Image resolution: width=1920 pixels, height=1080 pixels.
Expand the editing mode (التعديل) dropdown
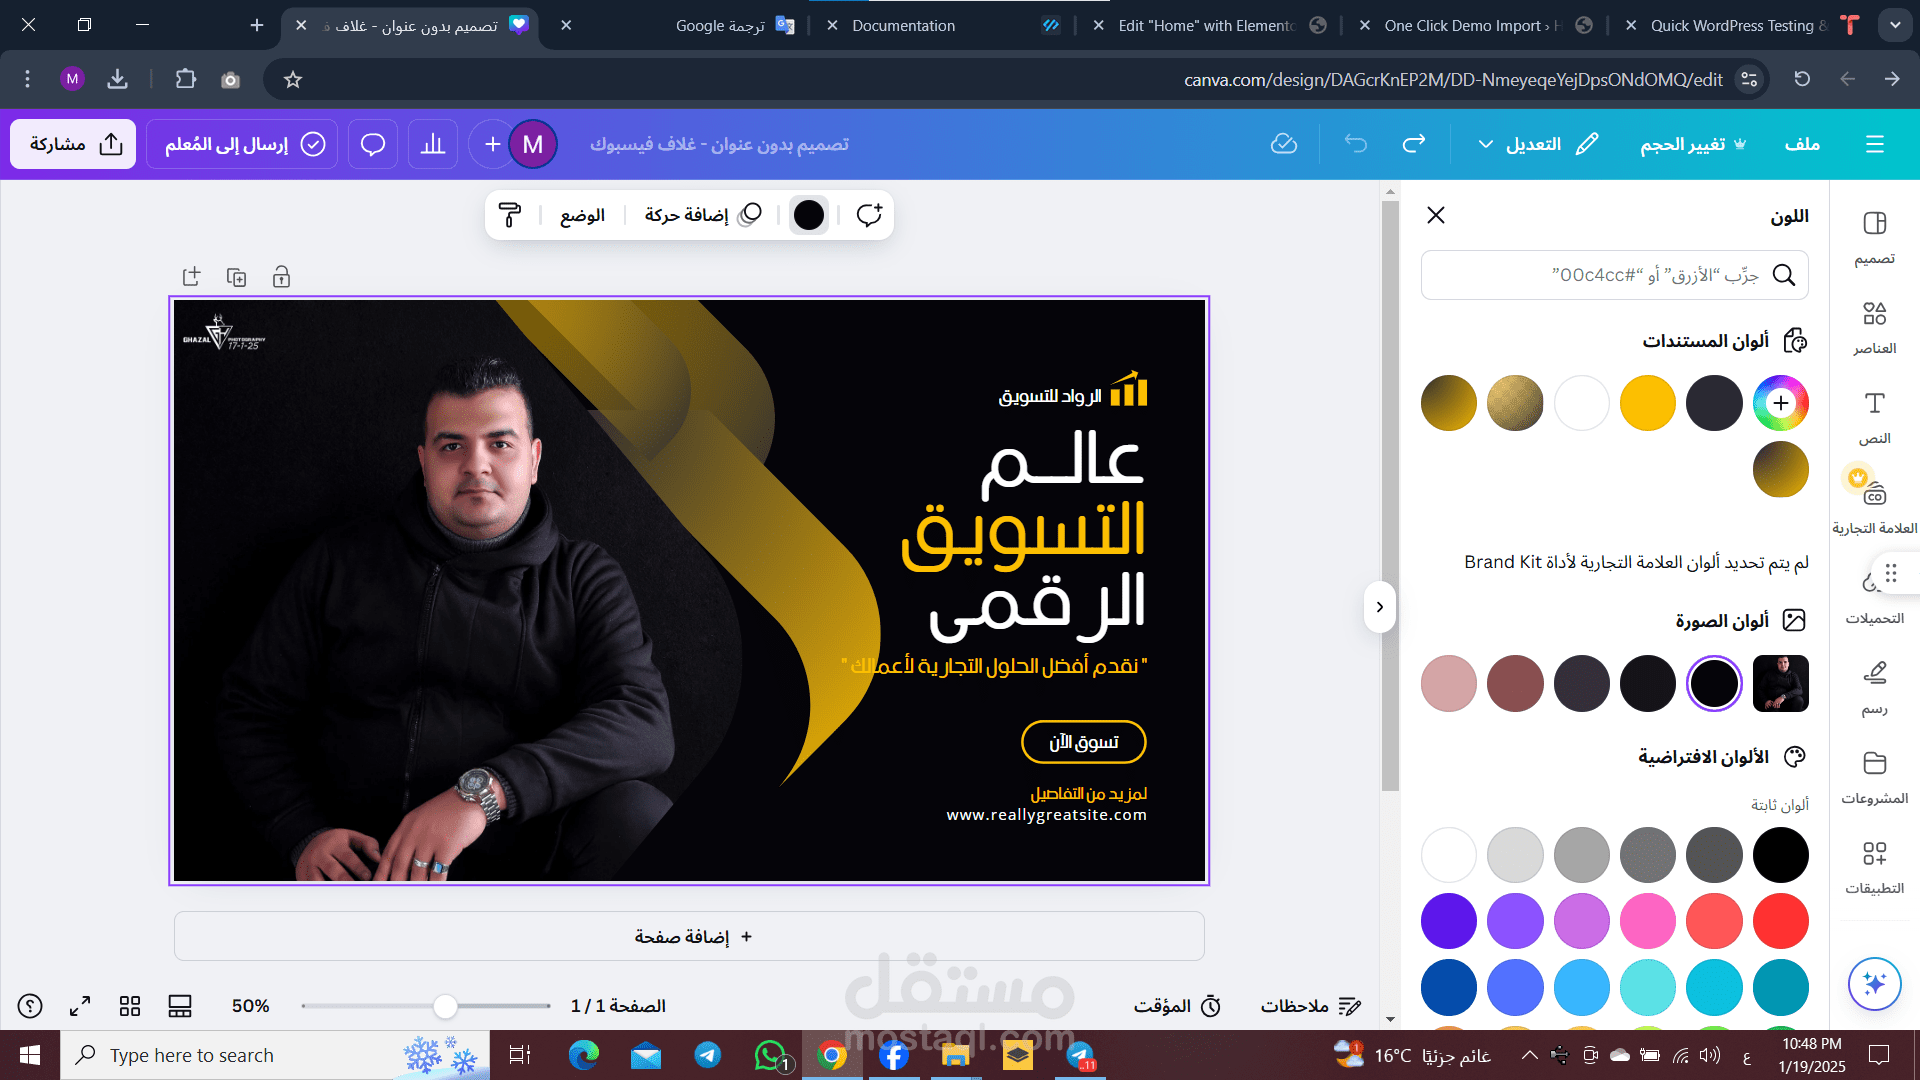[1537, 144]
